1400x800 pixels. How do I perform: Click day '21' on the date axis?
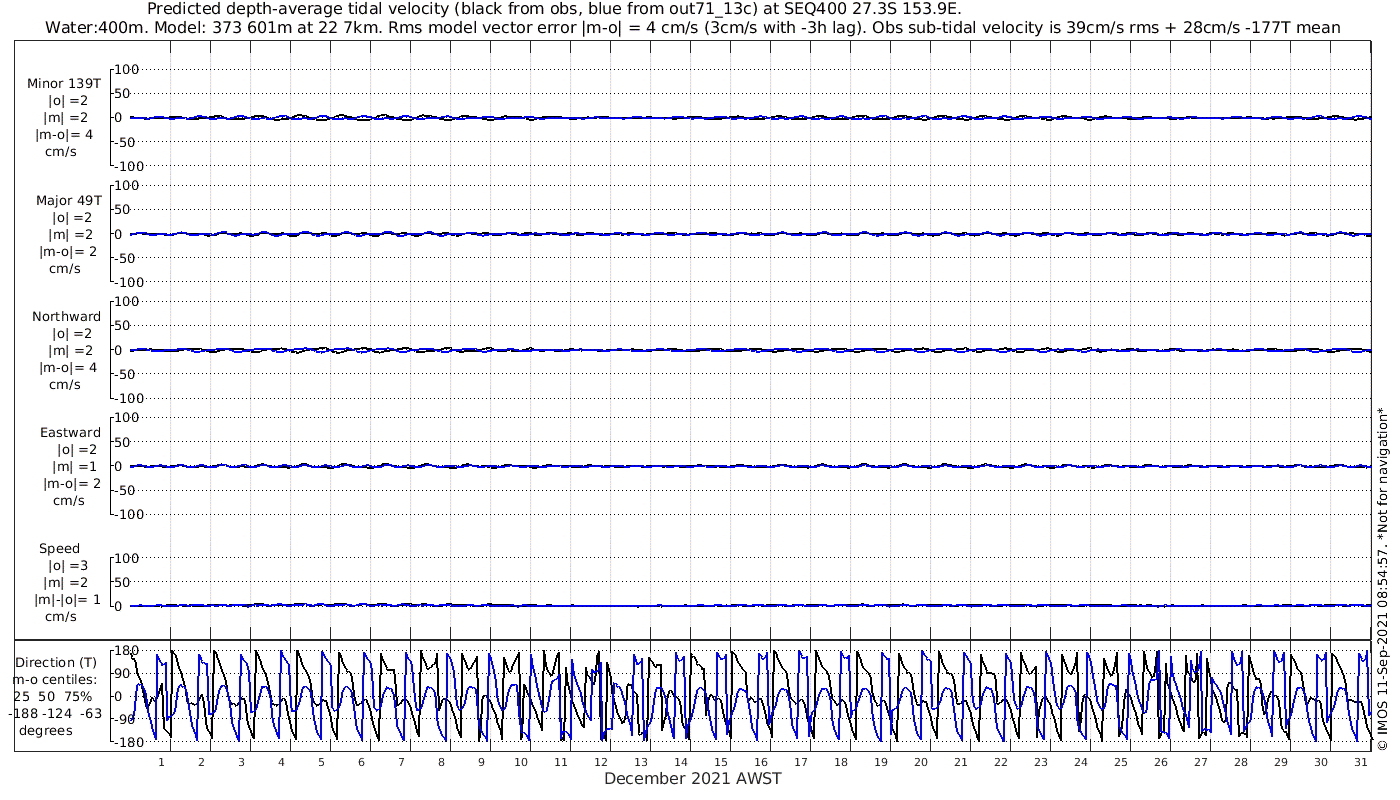961,762
